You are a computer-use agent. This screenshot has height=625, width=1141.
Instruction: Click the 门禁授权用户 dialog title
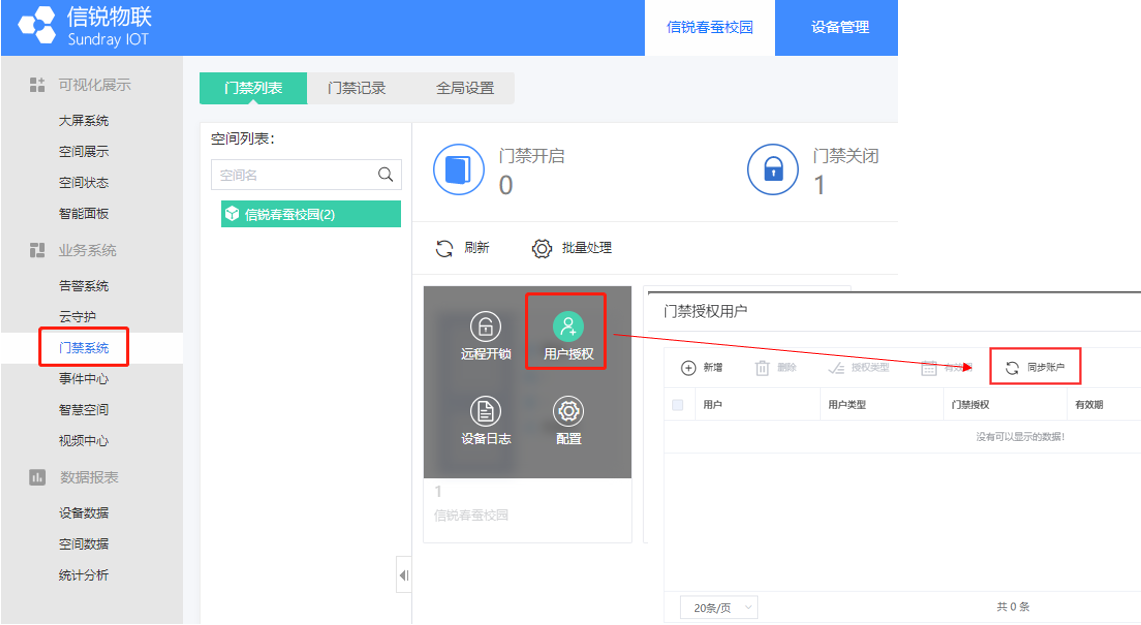(x=705, y=311)
